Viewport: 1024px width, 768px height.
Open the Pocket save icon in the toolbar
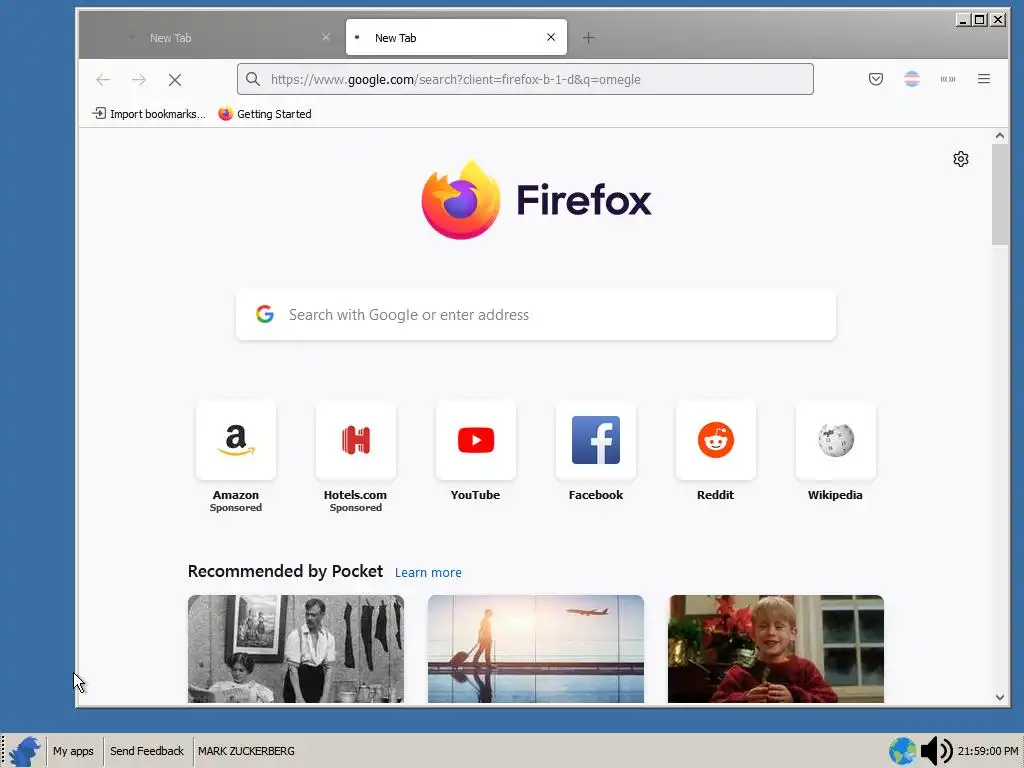[876, 79]
